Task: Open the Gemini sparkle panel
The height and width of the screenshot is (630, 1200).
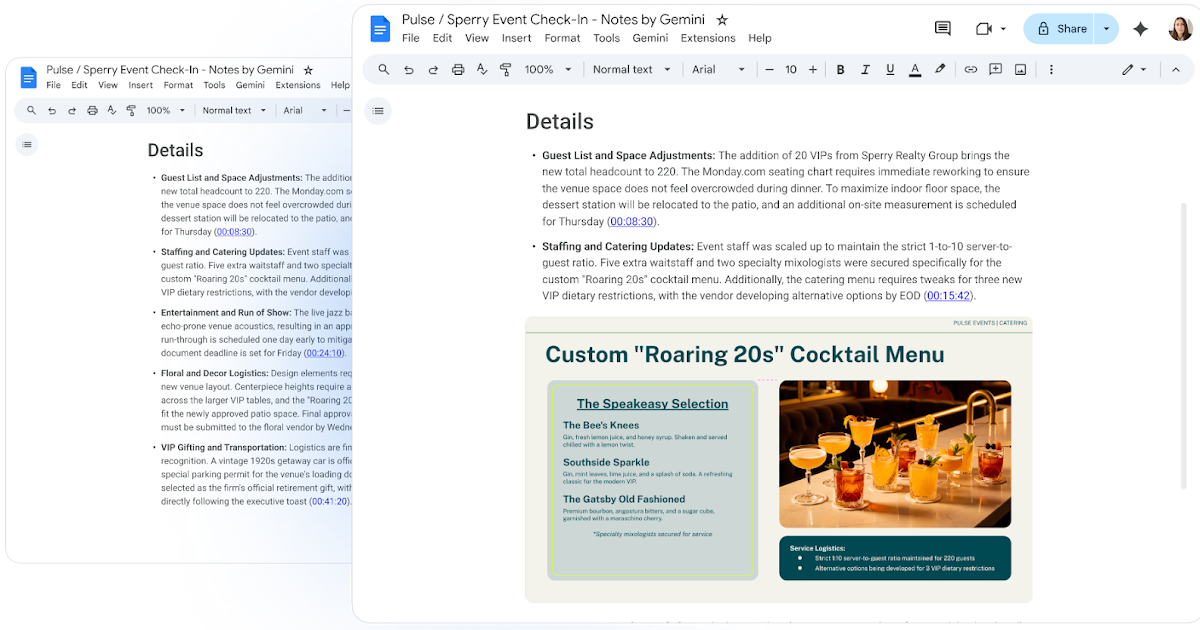Action: coord(1140,29)
